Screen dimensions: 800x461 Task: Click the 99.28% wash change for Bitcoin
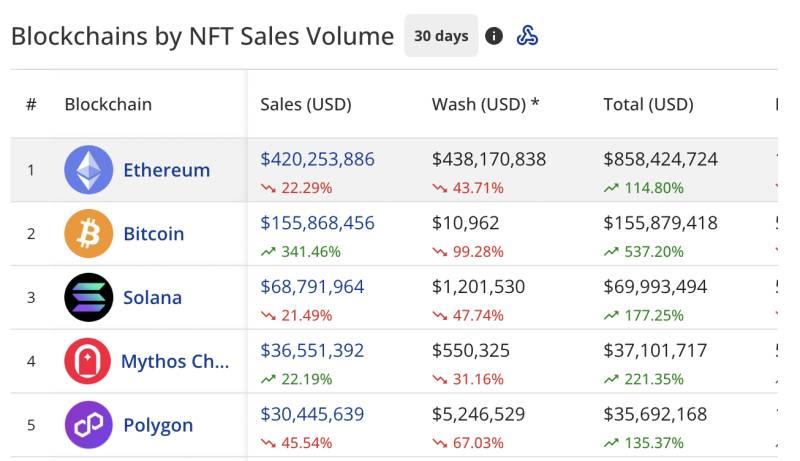(468, 251)
